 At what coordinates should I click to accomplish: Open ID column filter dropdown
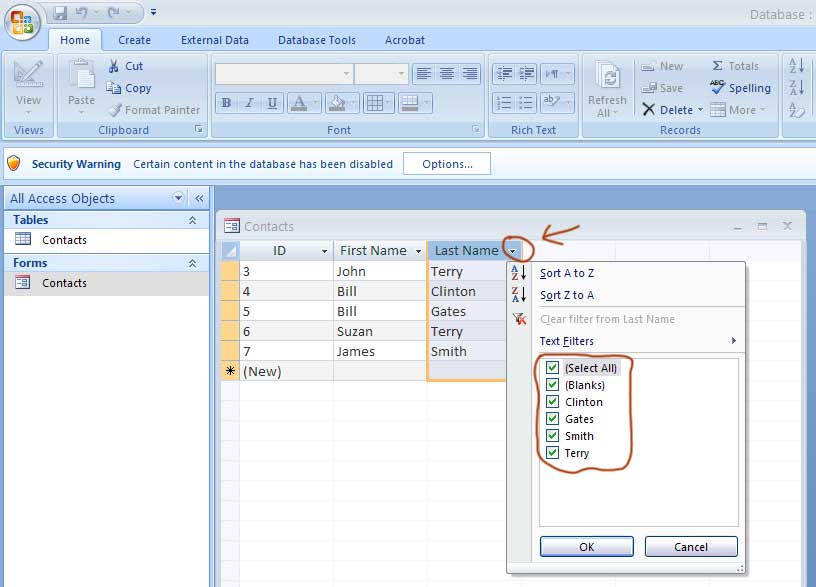pyautogui.click(x=324, y=251)
